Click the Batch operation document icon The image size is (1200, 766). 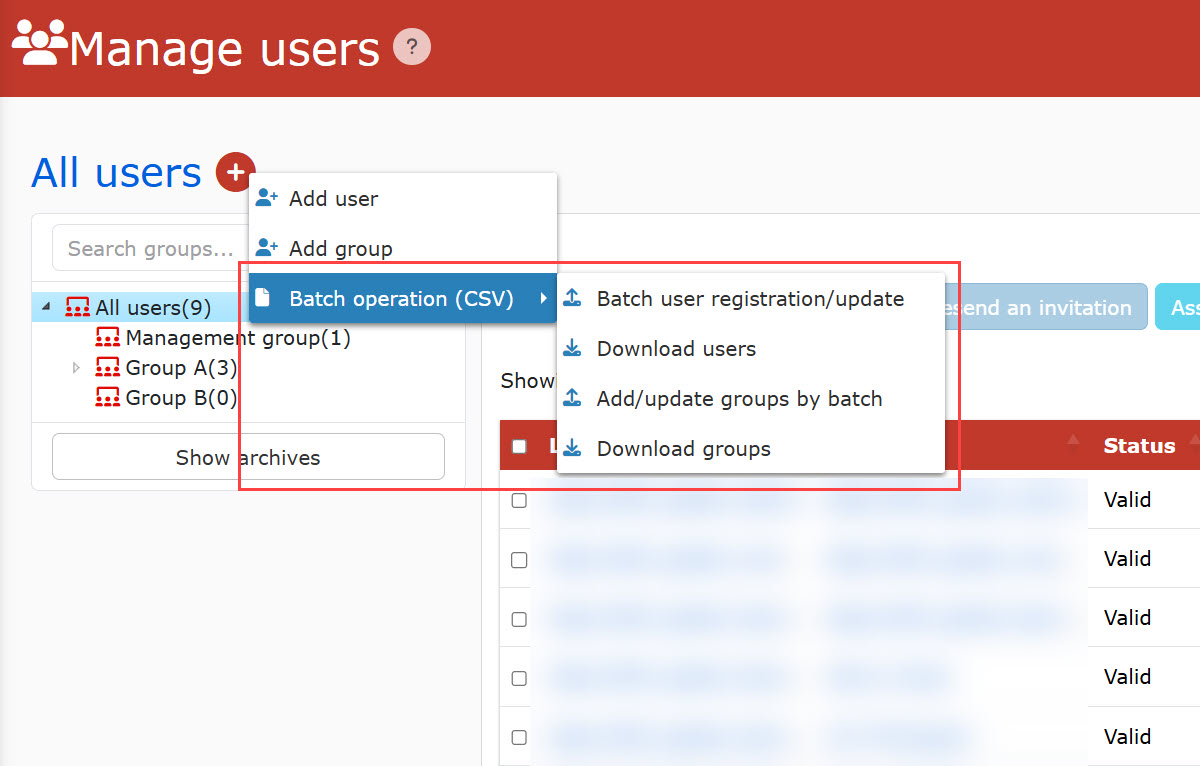263,298
